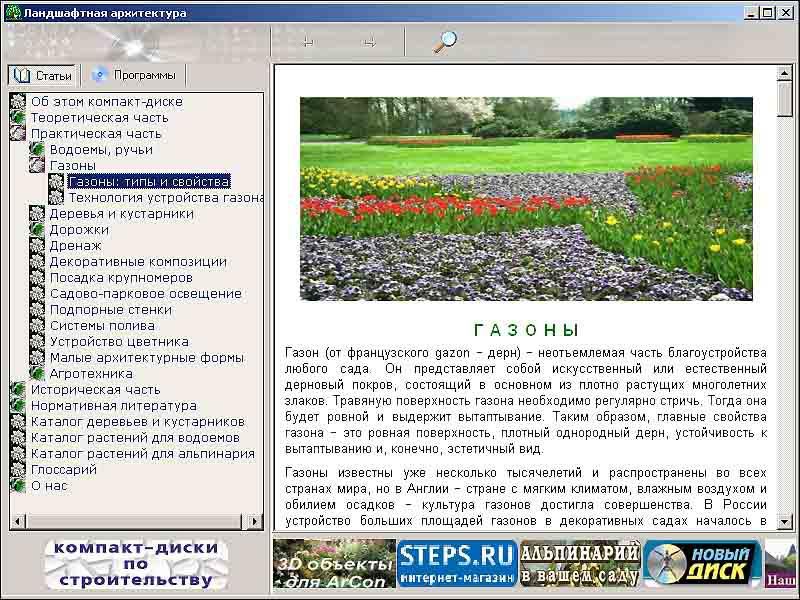Click the leaf icon beside Водоемы, ручьи

tap(37, 150)
